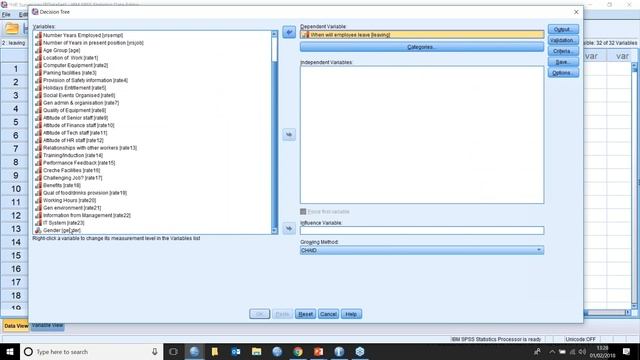The height and width of the screenshot is (360, 640).
Task: Click the Reset button
Action: pyautogui.click(x=305, y=314)
